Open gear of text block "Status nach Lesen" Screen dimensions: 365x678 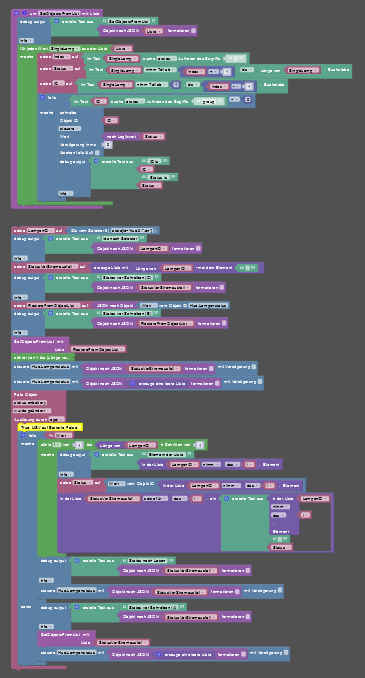point(77,560)
